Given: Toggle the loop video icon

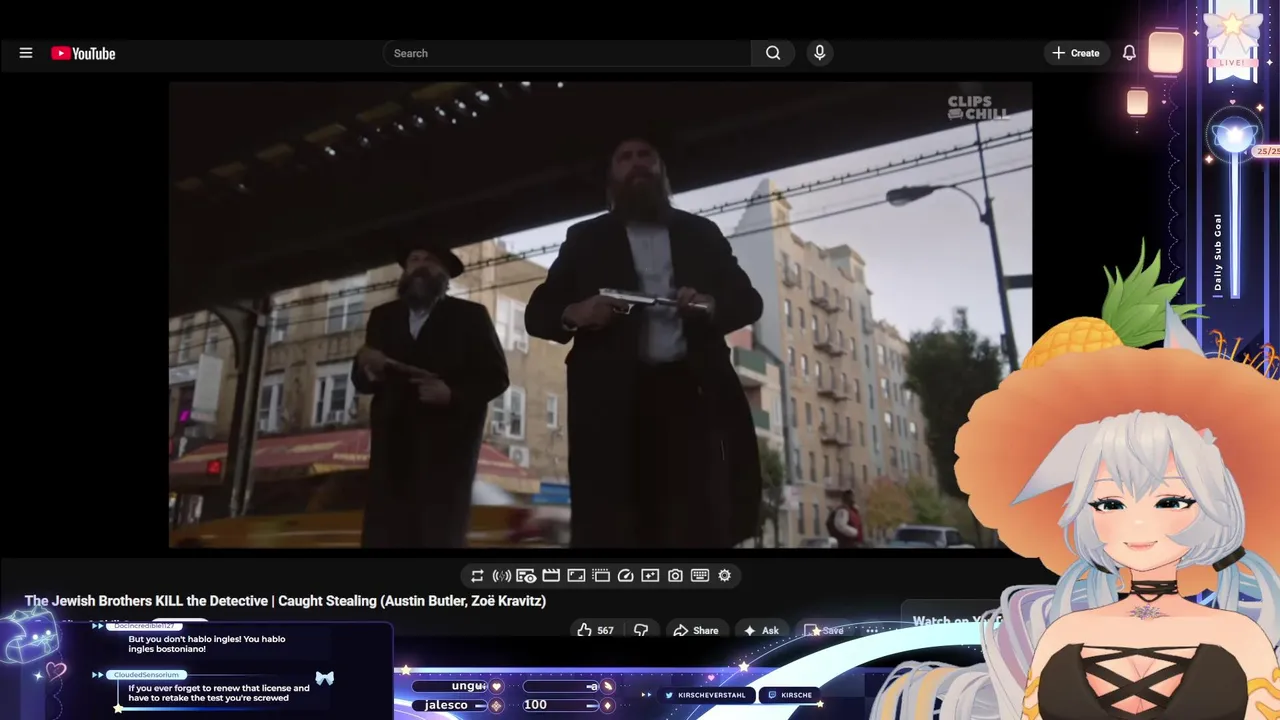Looking at the screenshot, I should coord(477,576).
